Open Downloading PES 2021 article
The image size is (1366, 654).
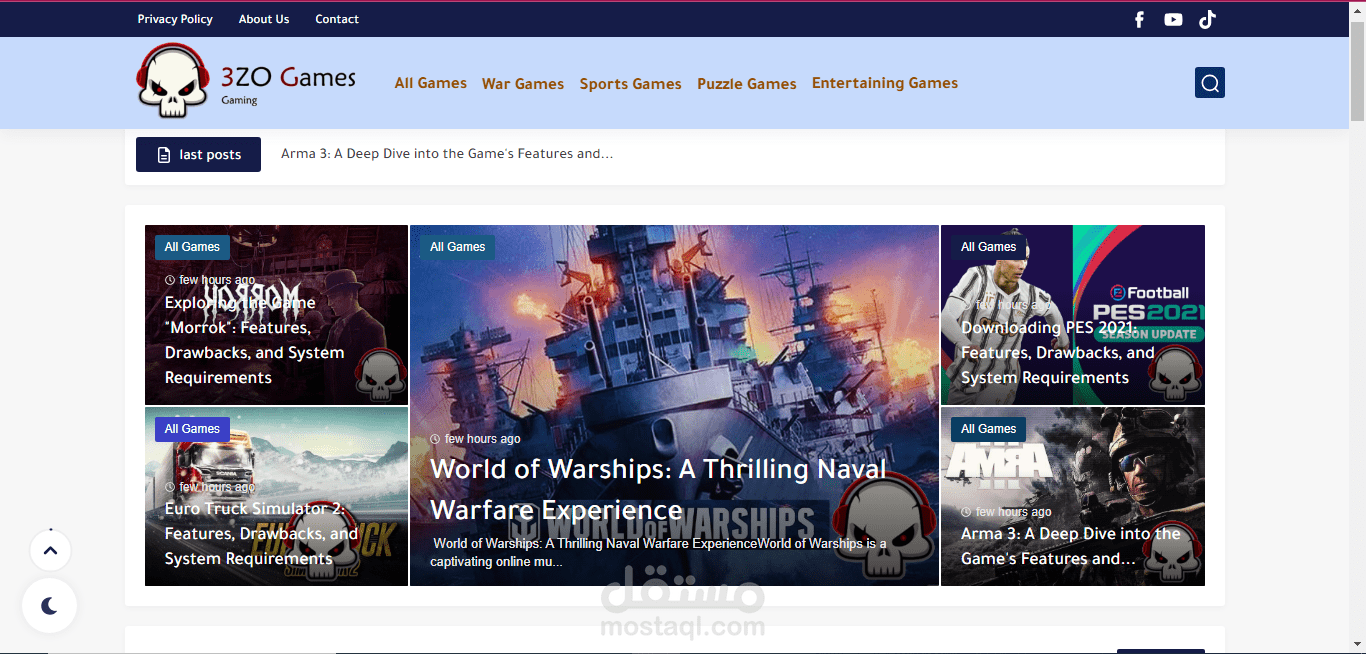tap(1058, 353)
